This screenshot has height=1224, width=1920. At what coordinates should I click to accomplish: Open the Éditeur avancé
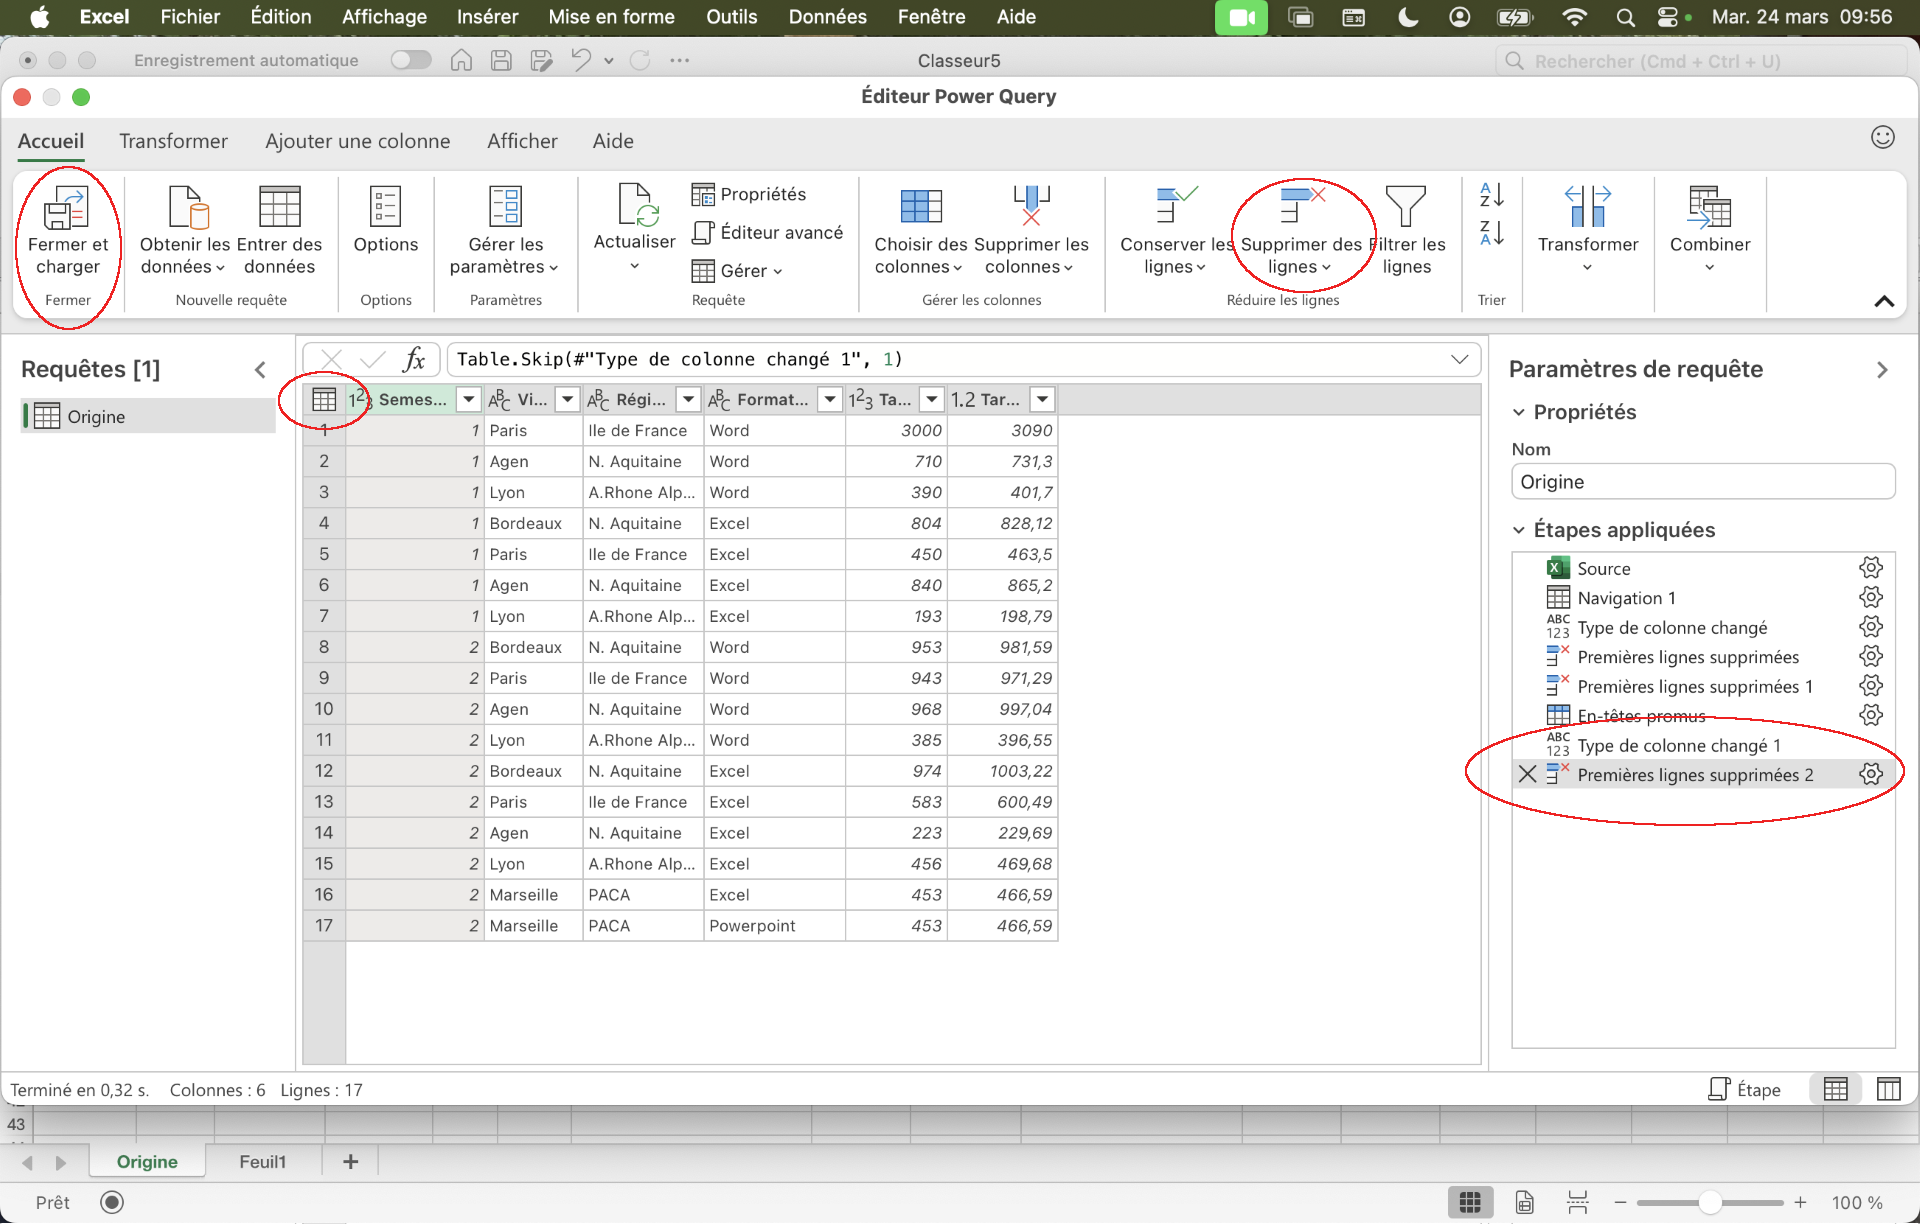(x=768, y=232)
